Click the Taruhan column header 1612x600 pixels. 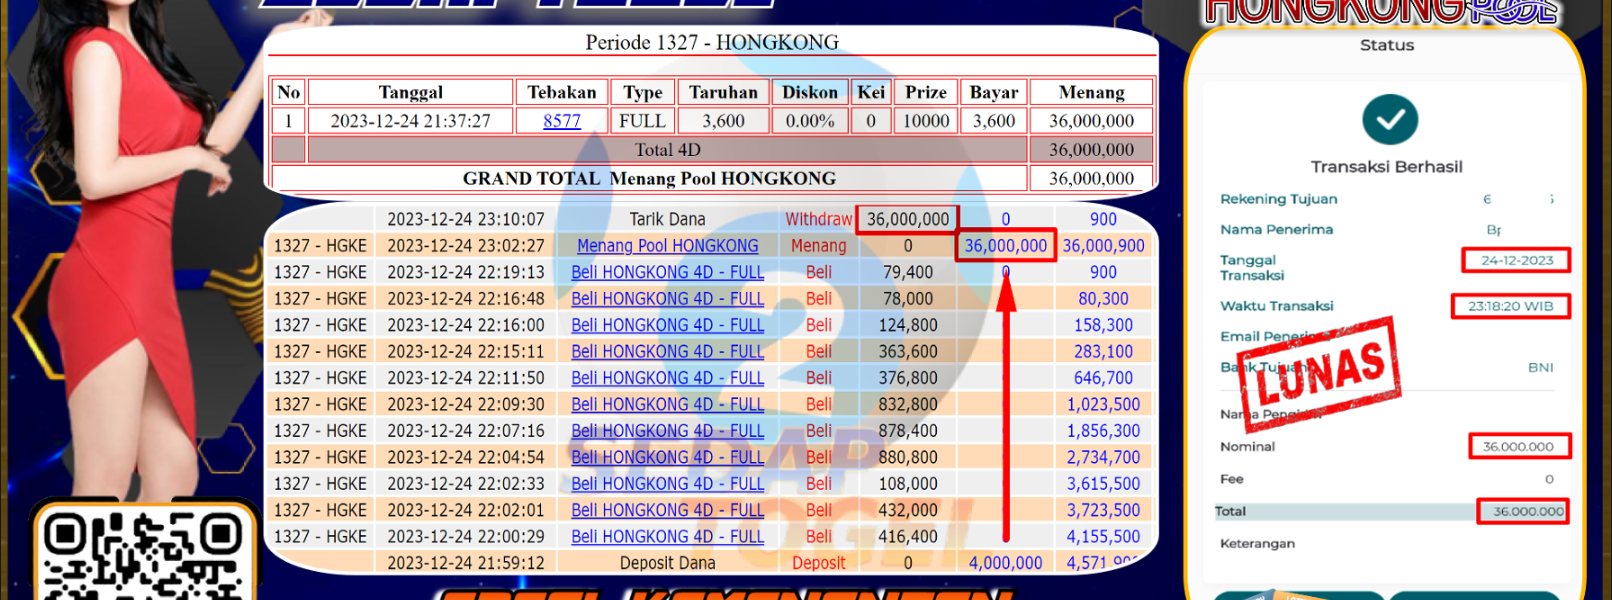(x=723, y=92)
